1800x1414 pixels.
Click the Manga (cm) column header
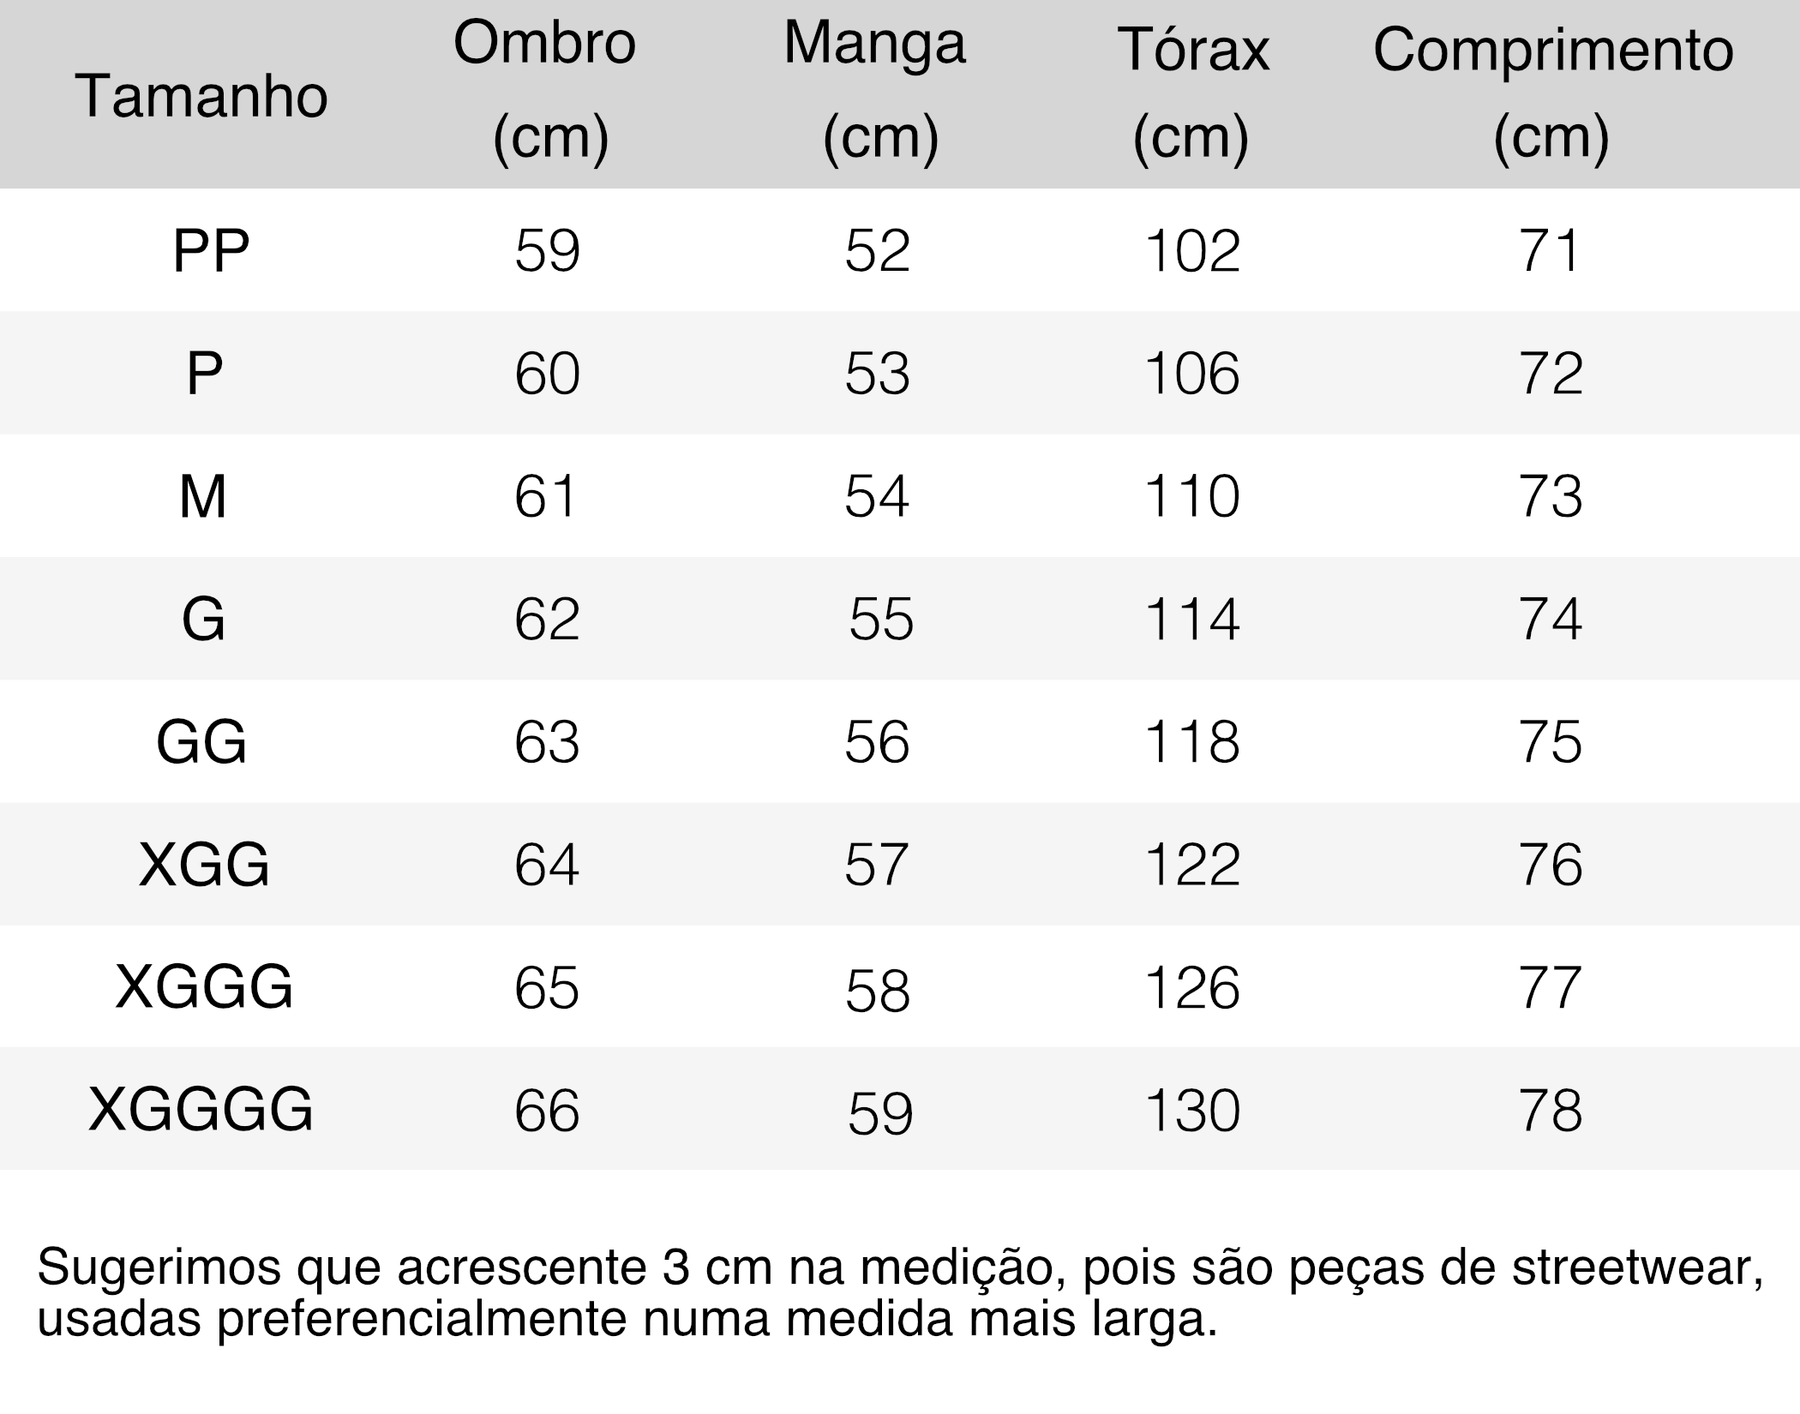(x=876, y=89)
